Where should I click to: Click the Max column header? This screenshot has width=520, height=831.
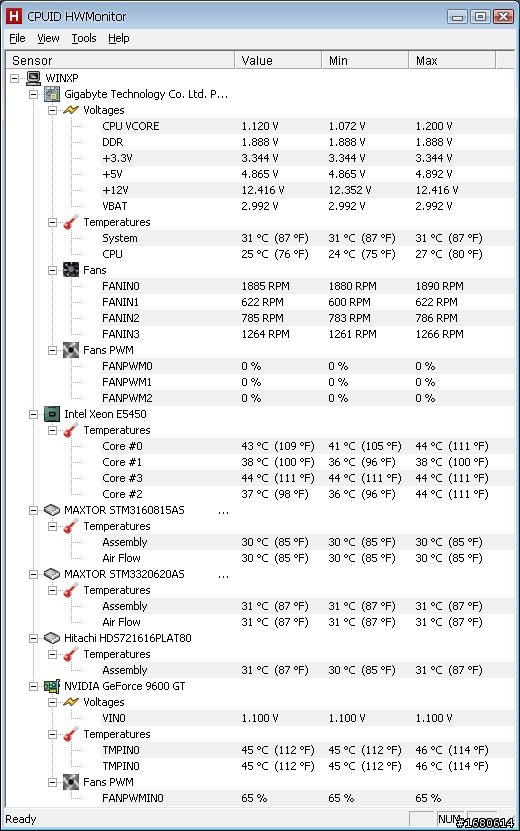pos(452,60)
